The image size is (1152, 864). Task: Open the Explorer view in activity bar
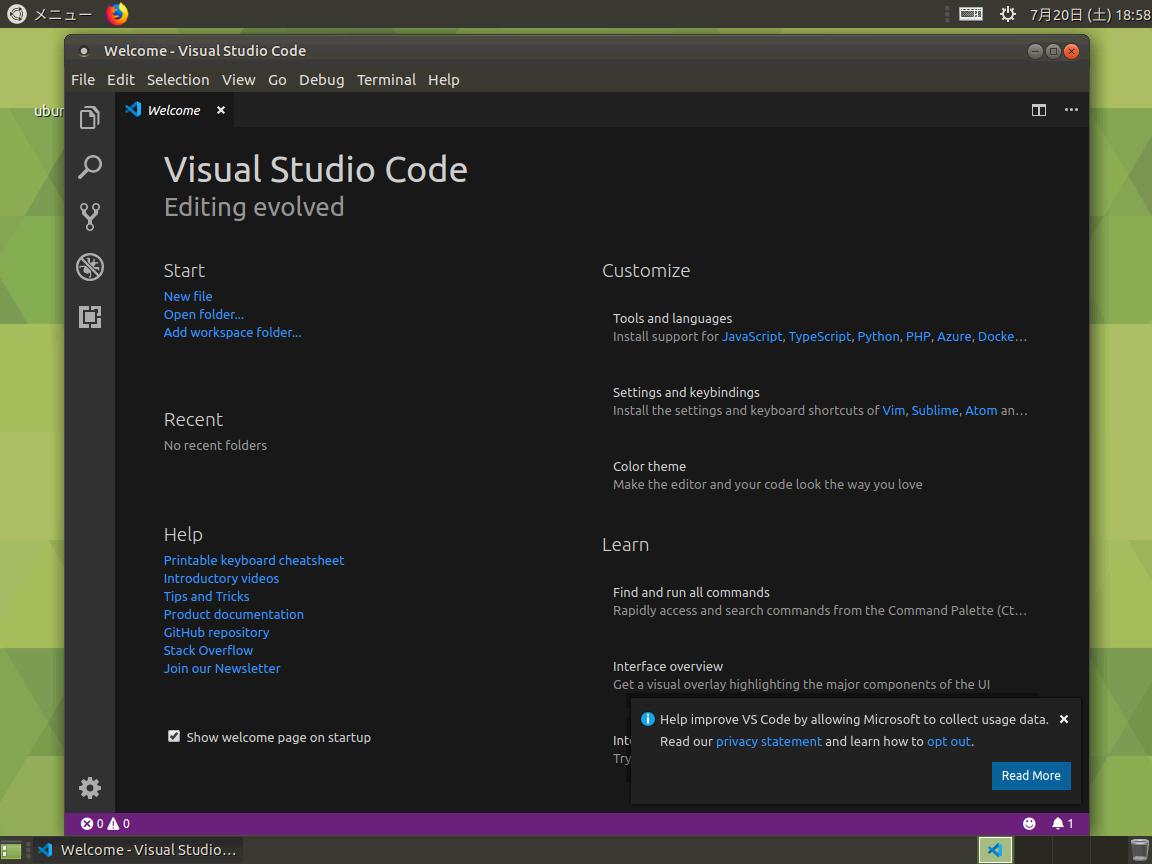click(x=90, y=118)
